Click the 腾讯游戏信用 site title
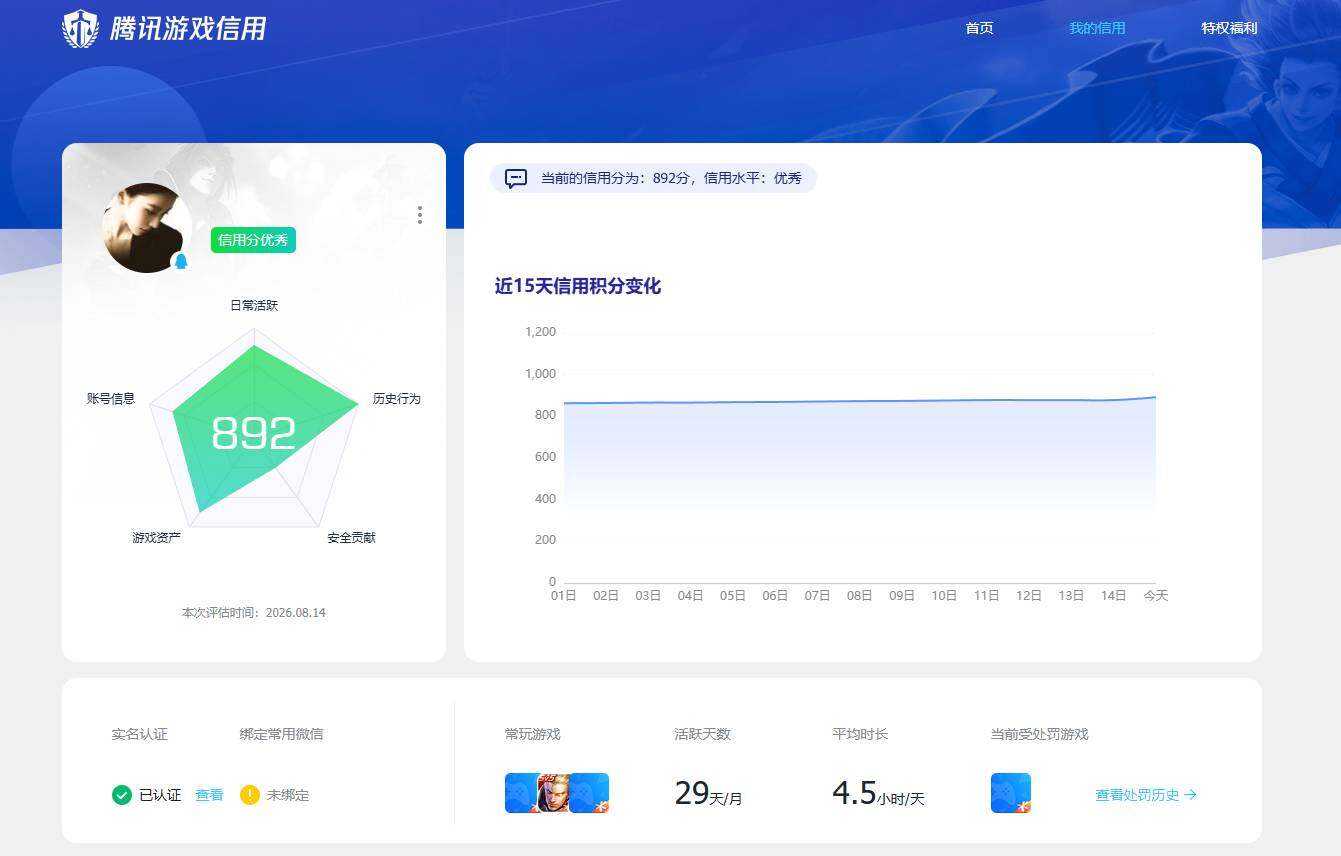1341x856 pixels. (x=188, y=29)
